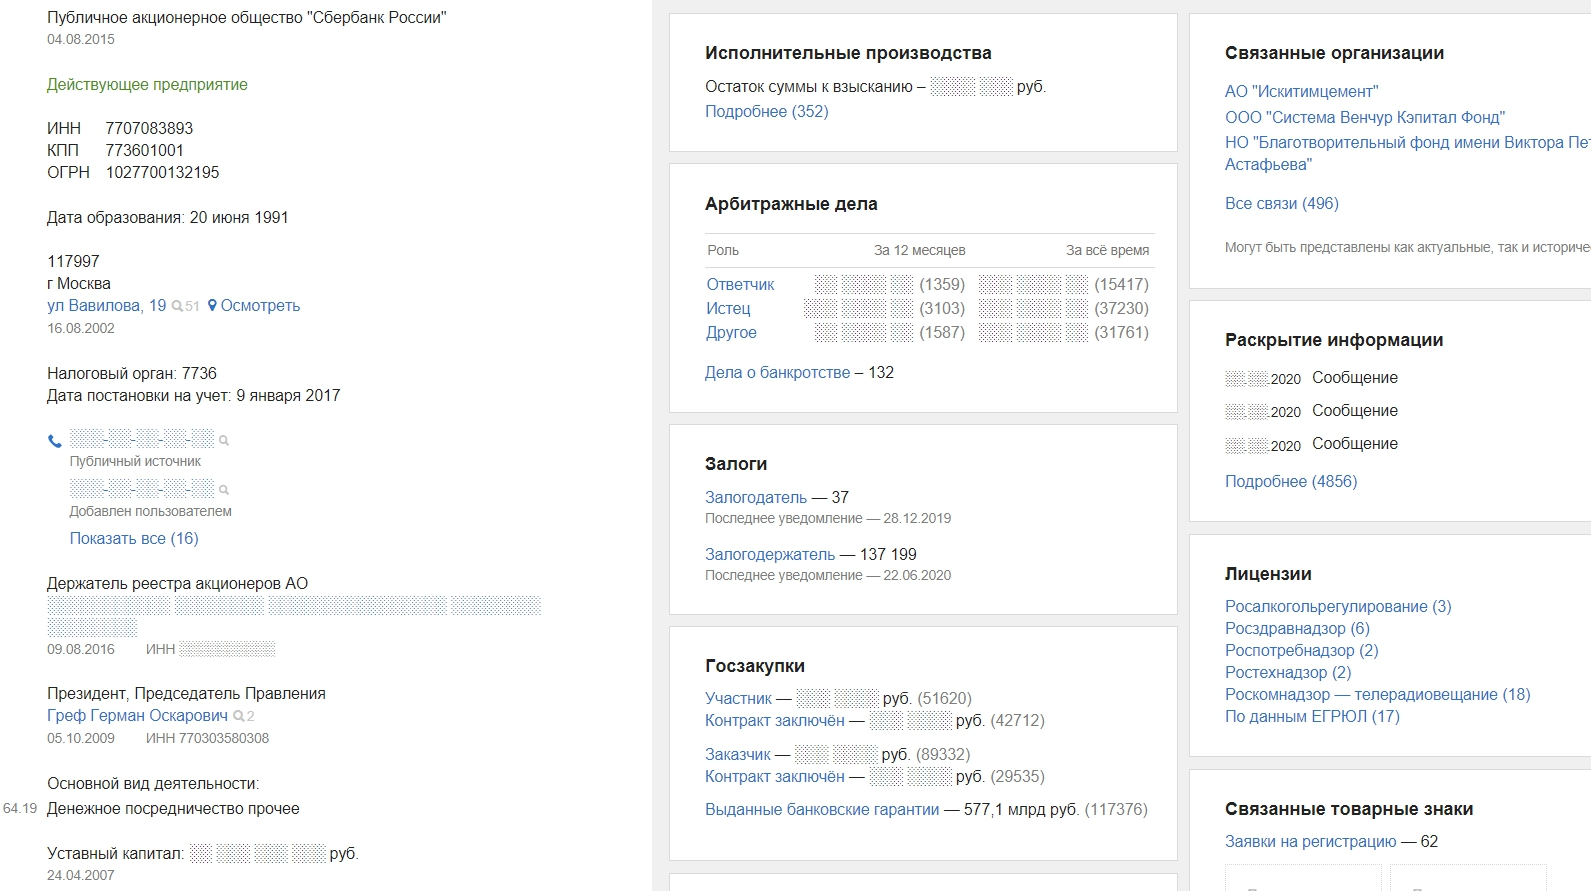
Task: Open Роспотребнадзор (2) licenses
Action: (x=1302, y=650)
